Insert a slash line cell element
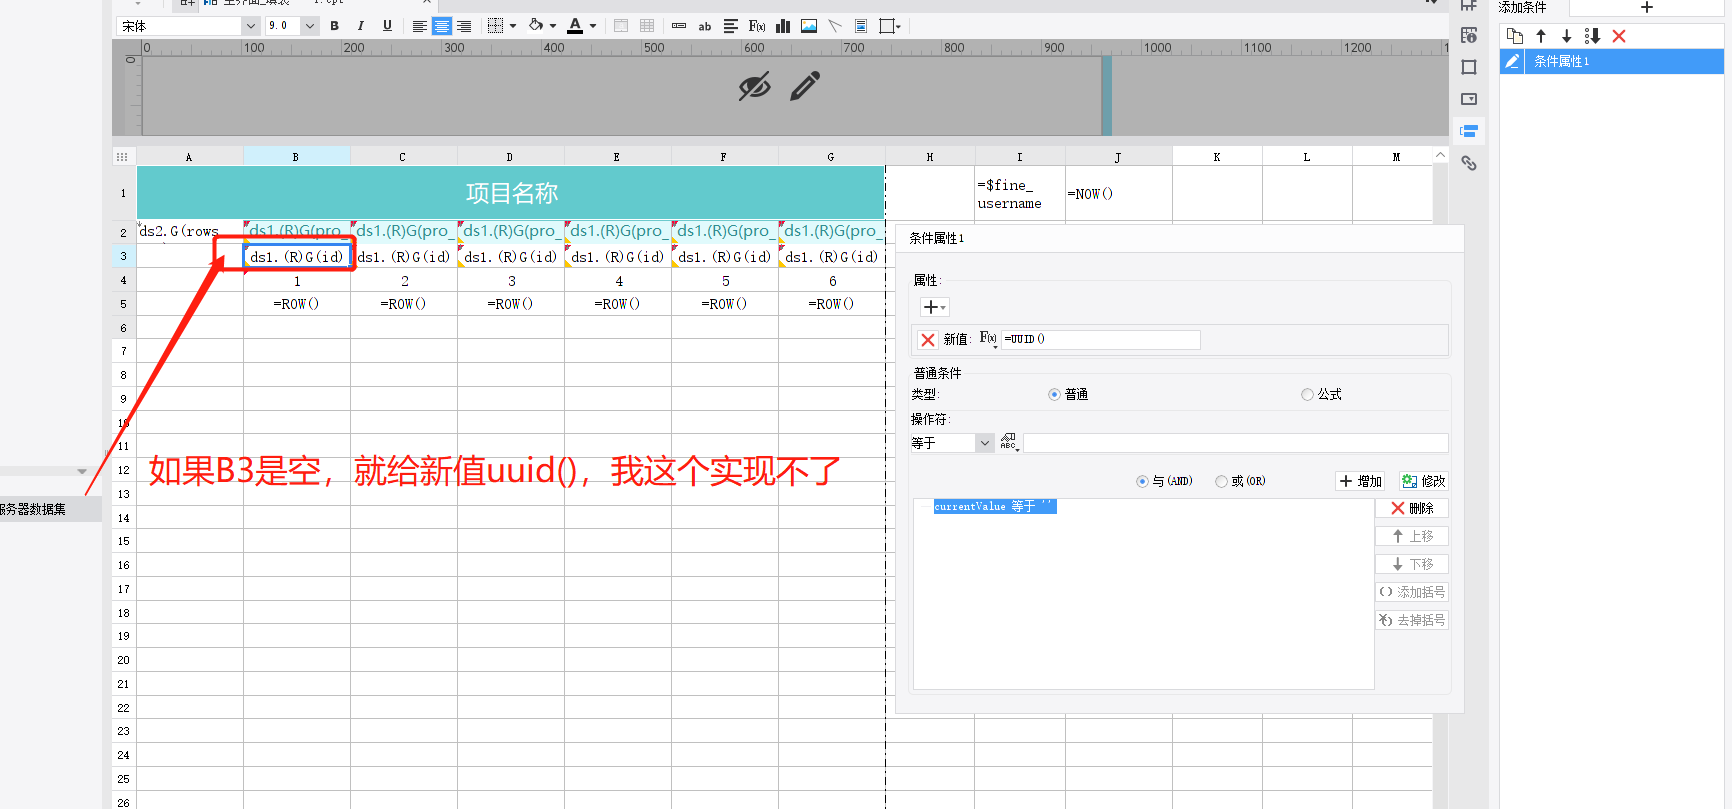The width and height of the screenshot is (1732, 809). (835, 26)
